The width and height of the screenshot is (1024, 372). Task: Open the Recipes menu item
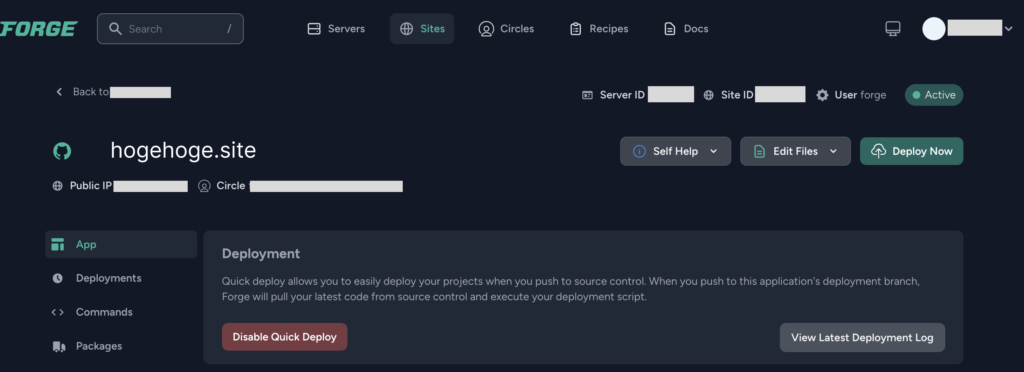(599, 29)
